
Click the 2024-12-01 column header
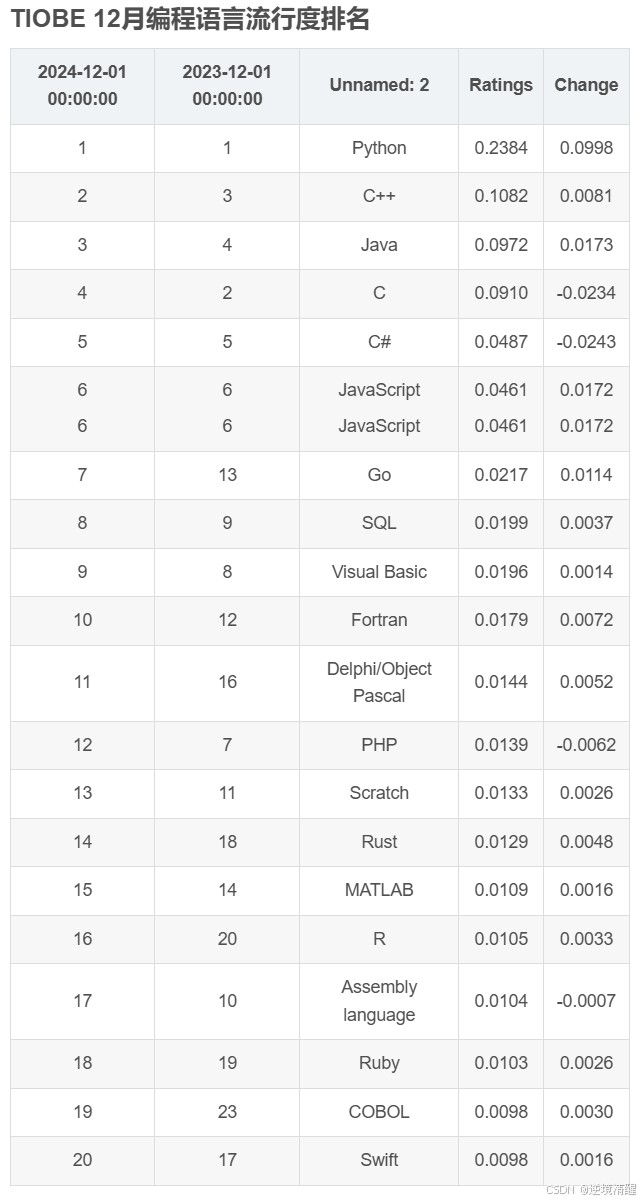click(82, 85)
